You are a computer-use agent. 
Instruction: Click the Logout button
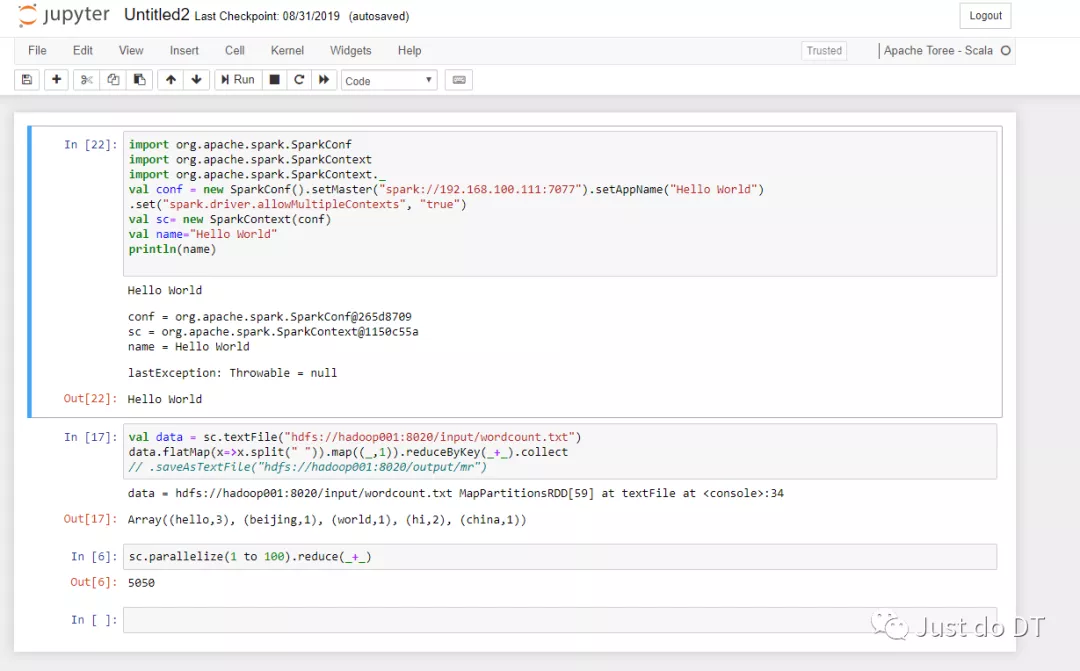[985, 16]
